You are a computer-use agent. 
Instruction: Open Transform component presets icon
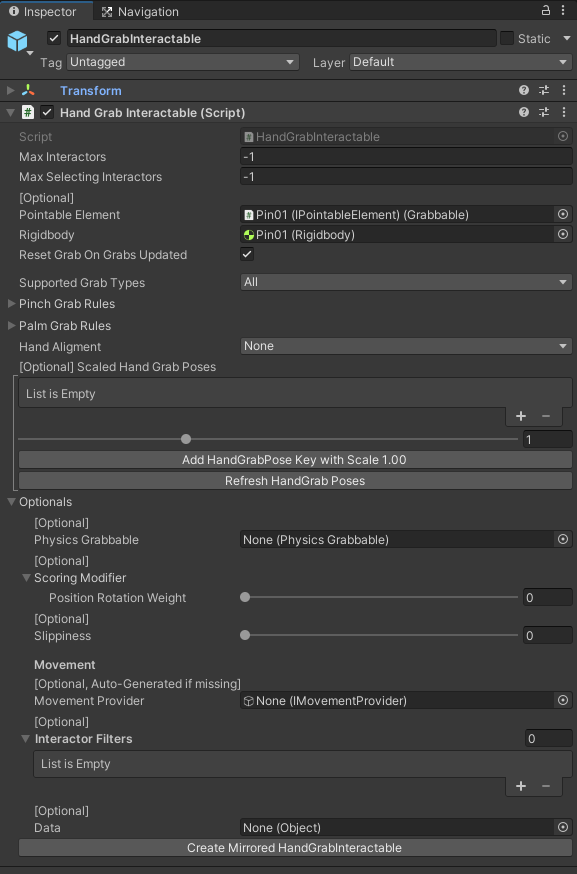click(544, 90)
